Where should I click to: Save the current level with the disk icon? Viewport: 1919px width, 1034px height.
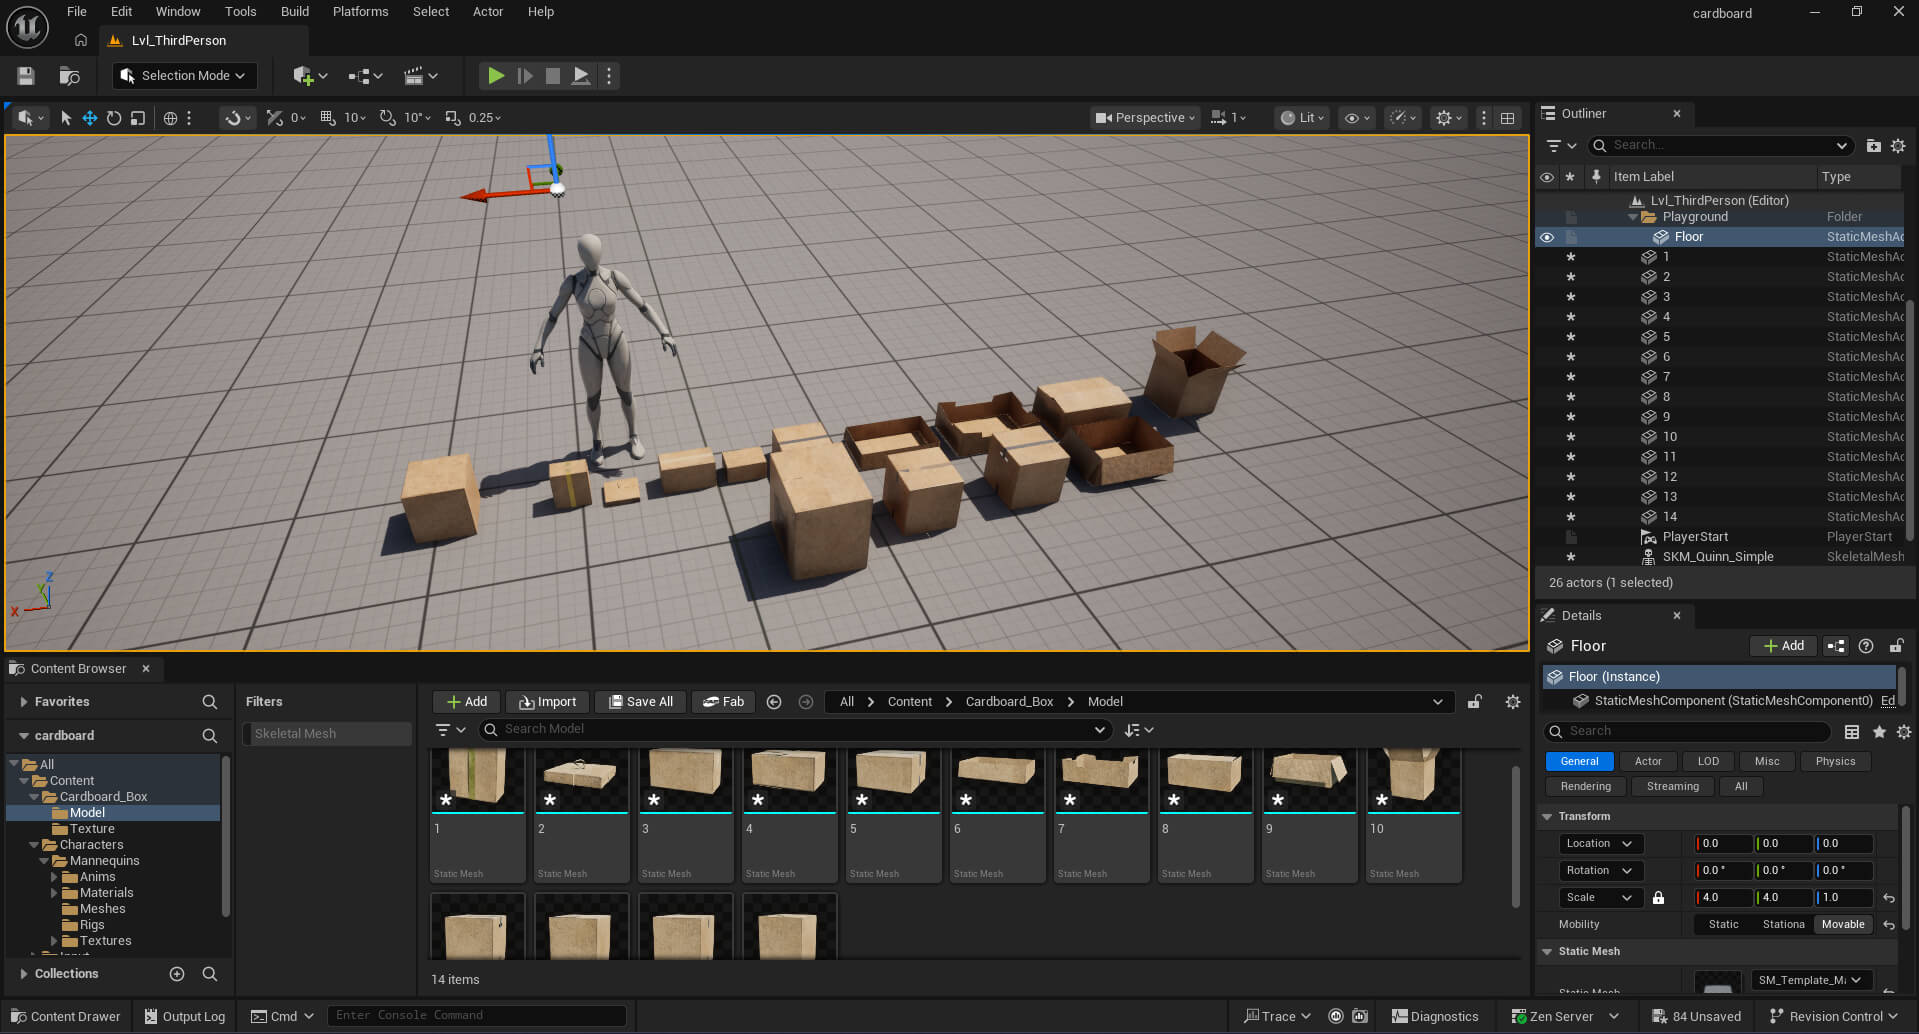(x=26, y=76)
